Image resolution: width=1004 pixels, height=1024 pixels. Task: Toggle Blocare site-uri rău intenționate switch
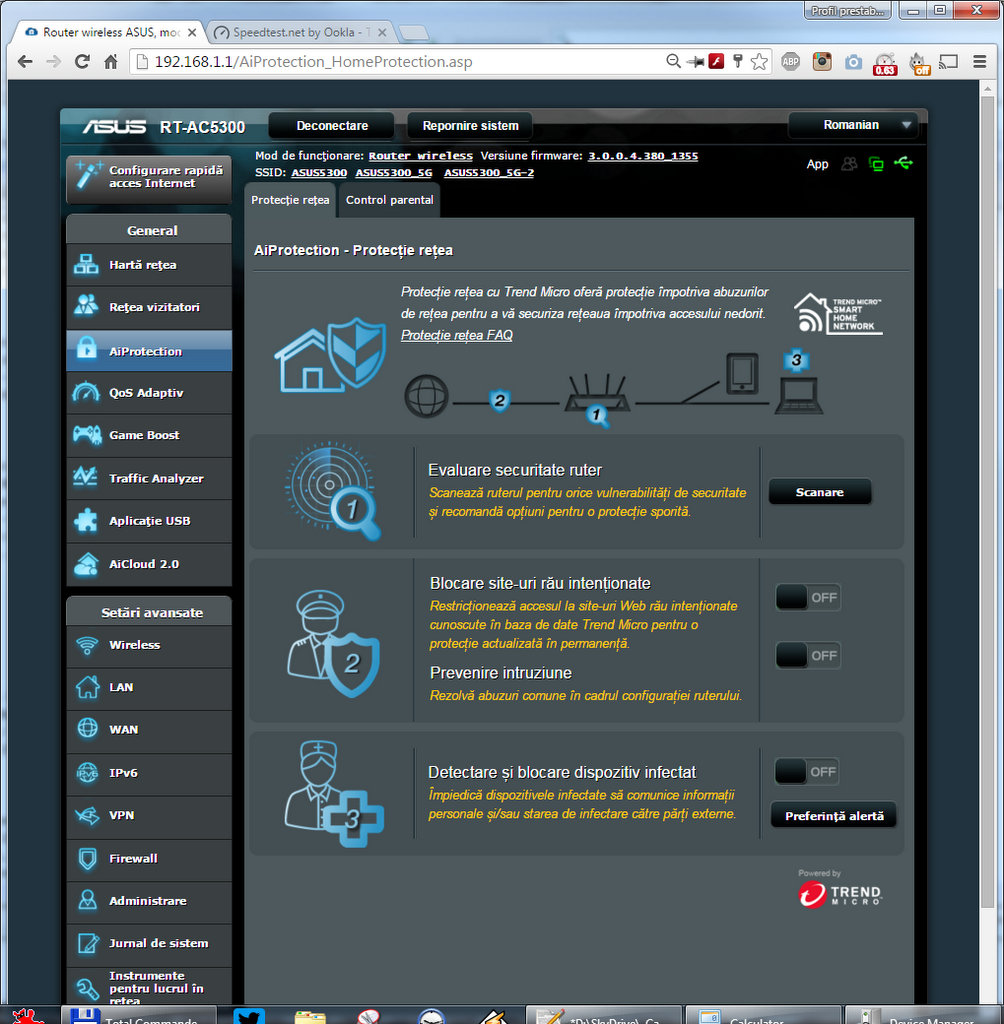pyautogui.click(x=807, y=598)
